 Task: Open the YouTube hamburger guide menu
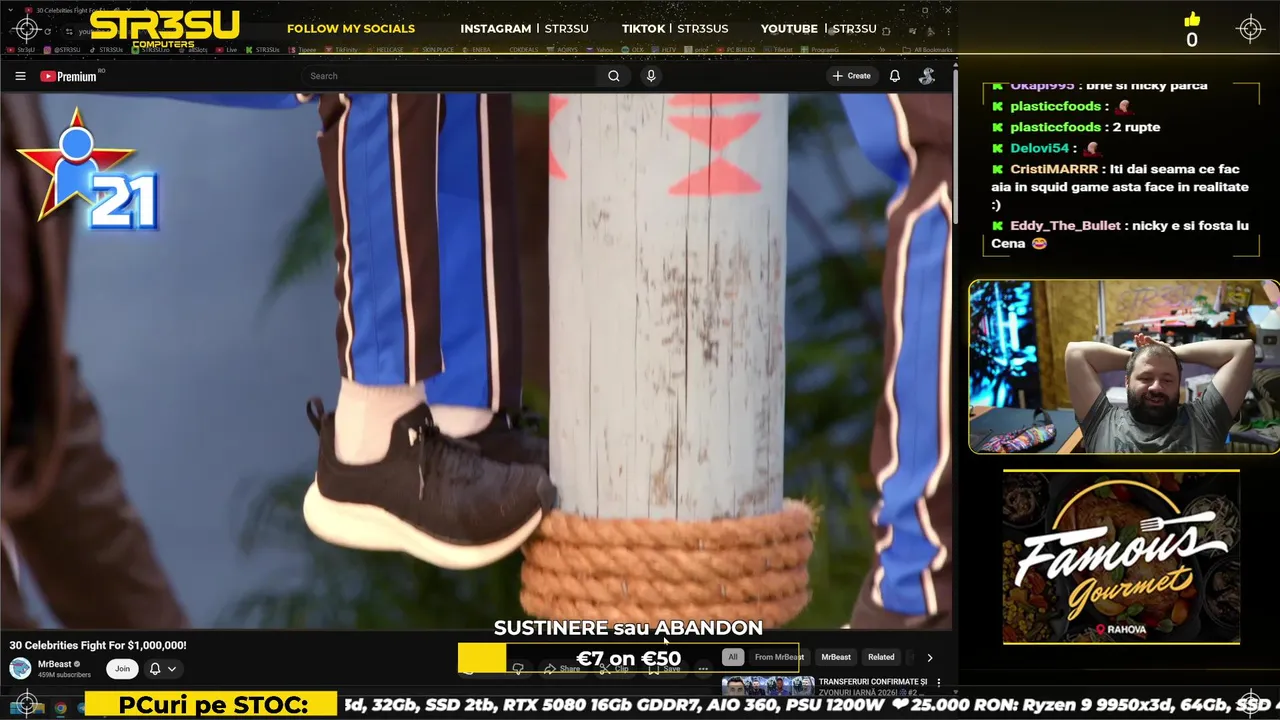pos(20,76)
